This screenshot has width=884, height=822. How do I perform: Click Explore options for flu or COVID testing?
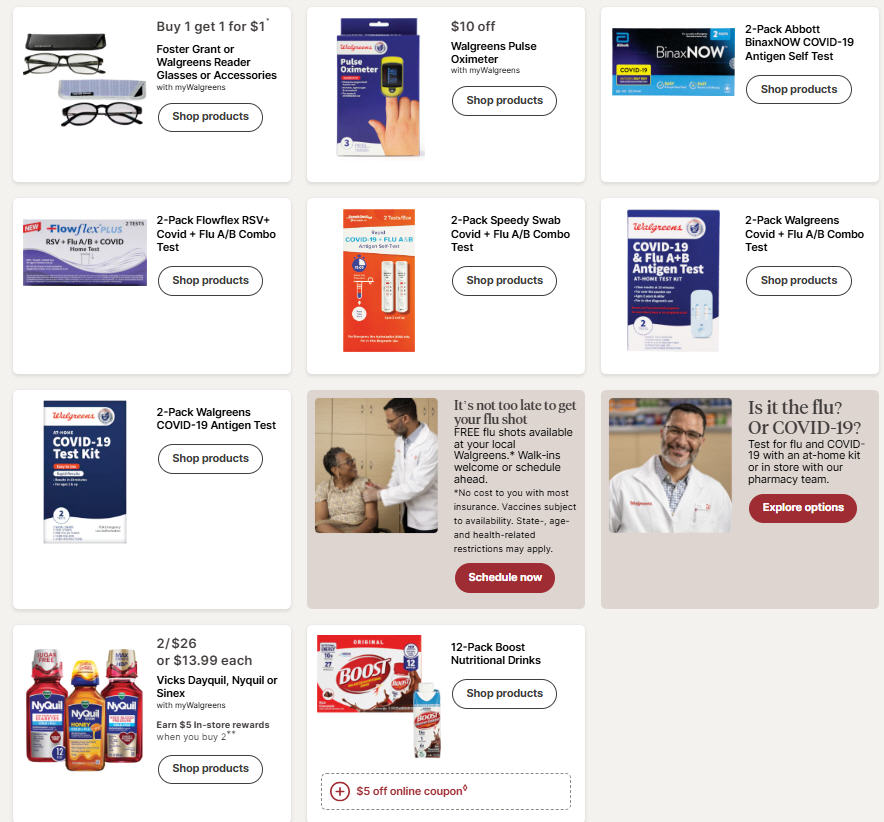point(803,507)
